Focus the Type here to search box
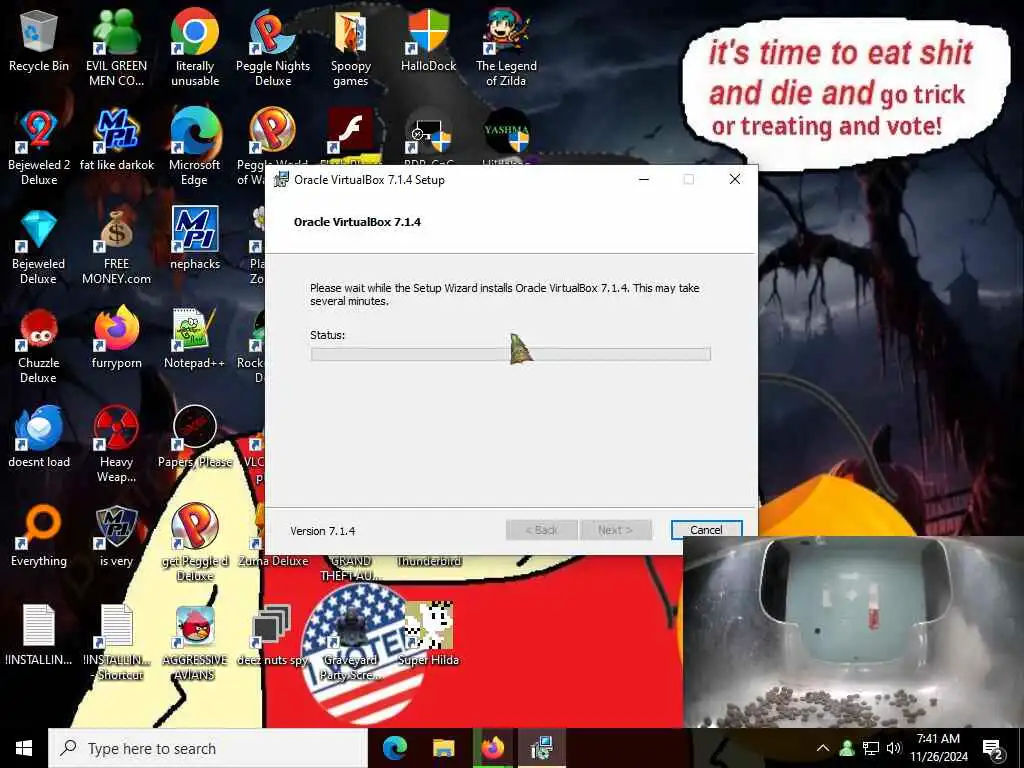This screenshot has height=768, width=1024. 208,748
